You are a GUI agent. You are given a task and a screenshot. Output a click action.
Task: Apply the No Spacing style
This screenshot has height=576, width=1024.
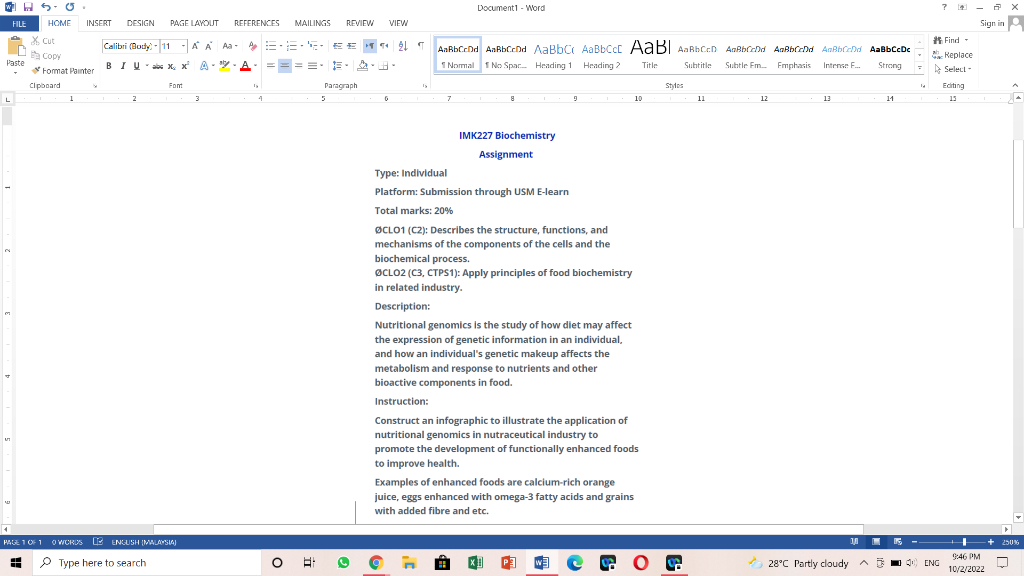tap(505, 55)
